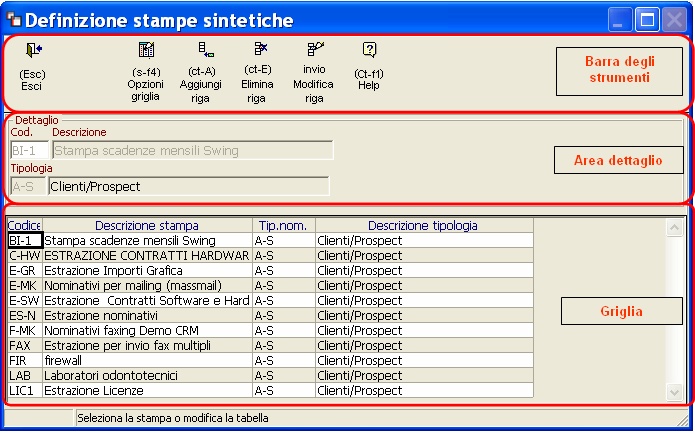
Task: Click 'Laboratori odontotecnici' cell
Action: point(147,376)
